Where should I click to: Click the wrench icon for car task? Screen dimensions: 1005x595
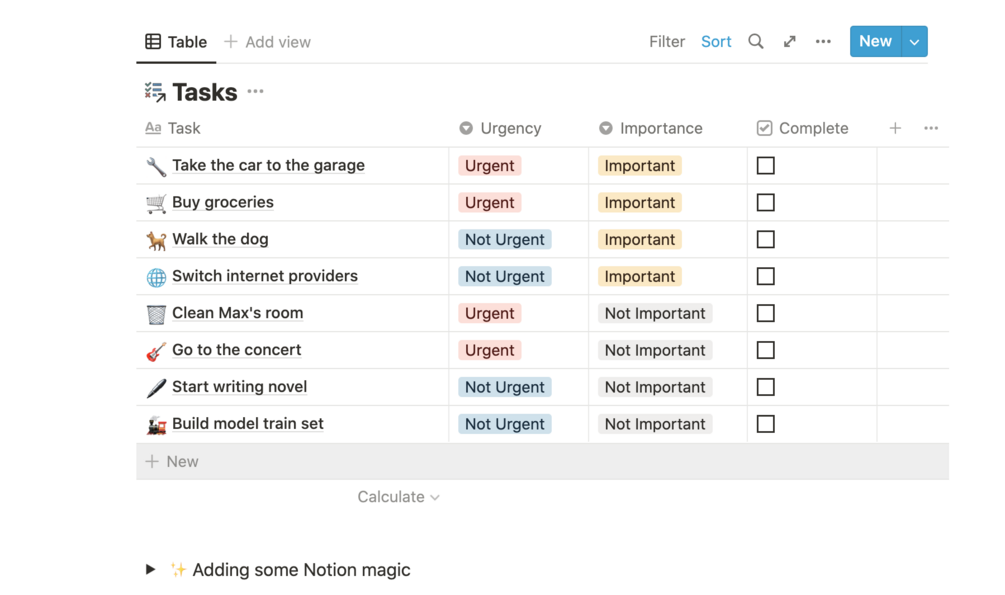[156, 166]
